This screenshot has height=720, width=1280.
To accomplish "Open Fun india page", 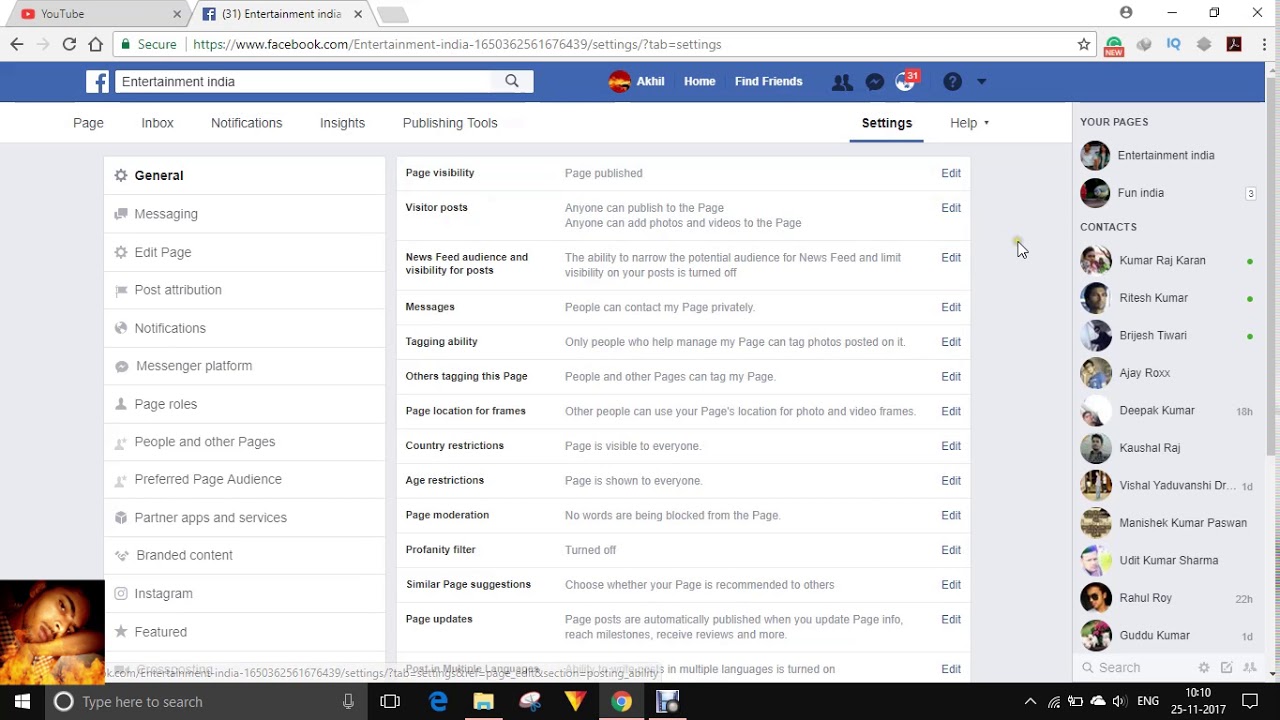I will click(1167, 193).
